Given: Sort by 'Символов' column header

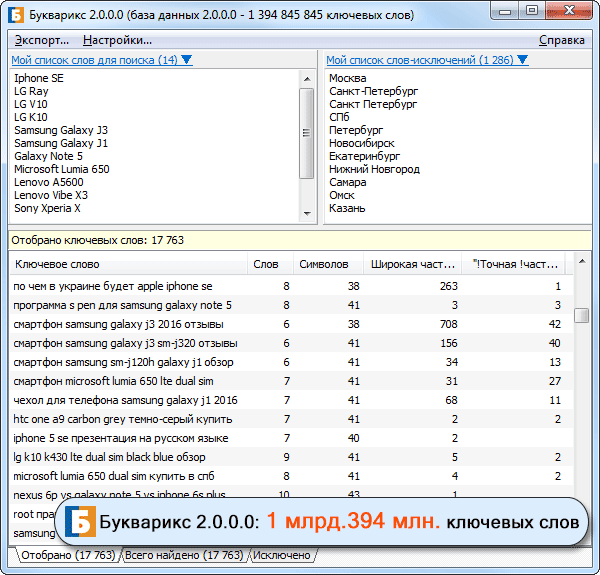Looking at the screenshot, I should point(324,264).
